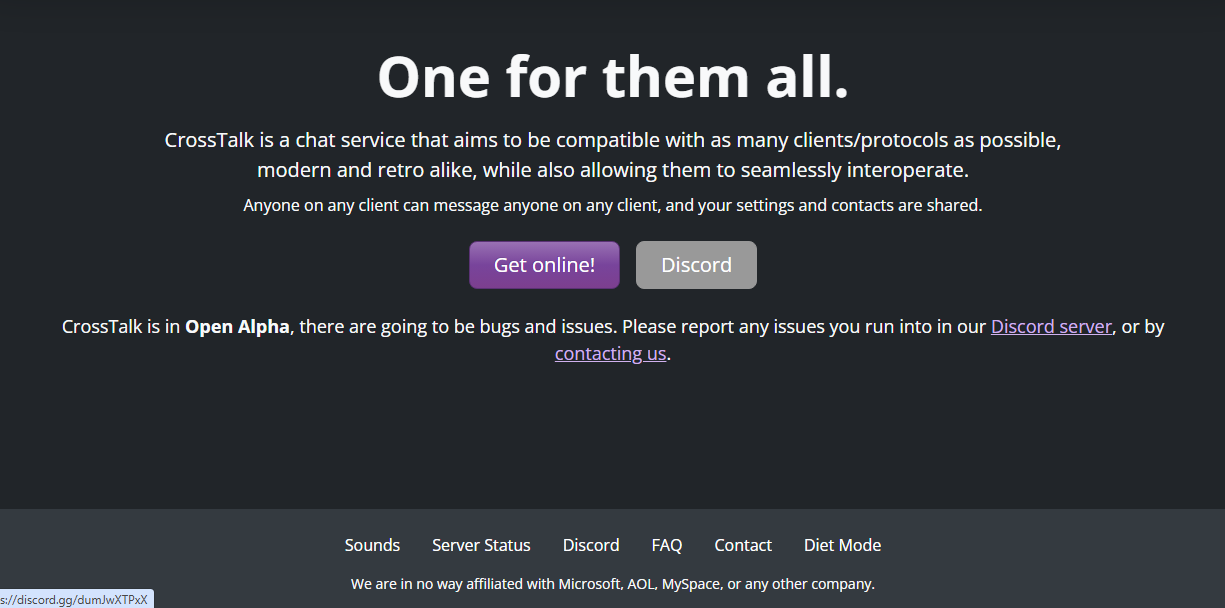Open the Discord server hyperlink
Screen dimensions: 1225x608
point(1051,327)
